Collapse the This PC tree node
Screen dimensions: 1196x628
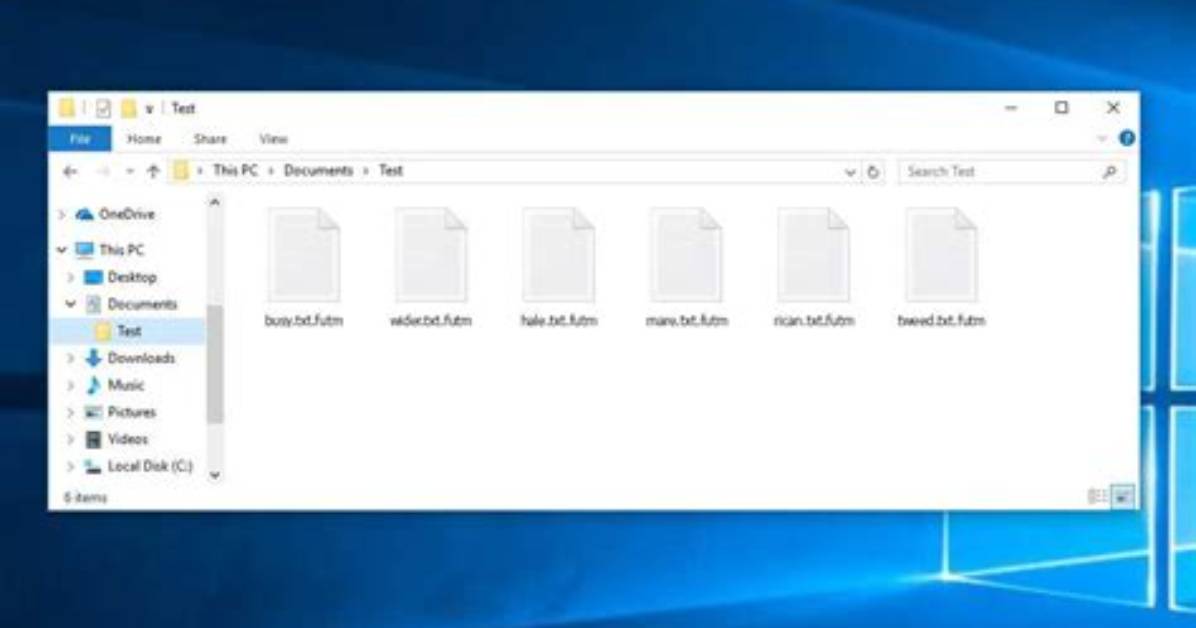click(x=62, y=250)
